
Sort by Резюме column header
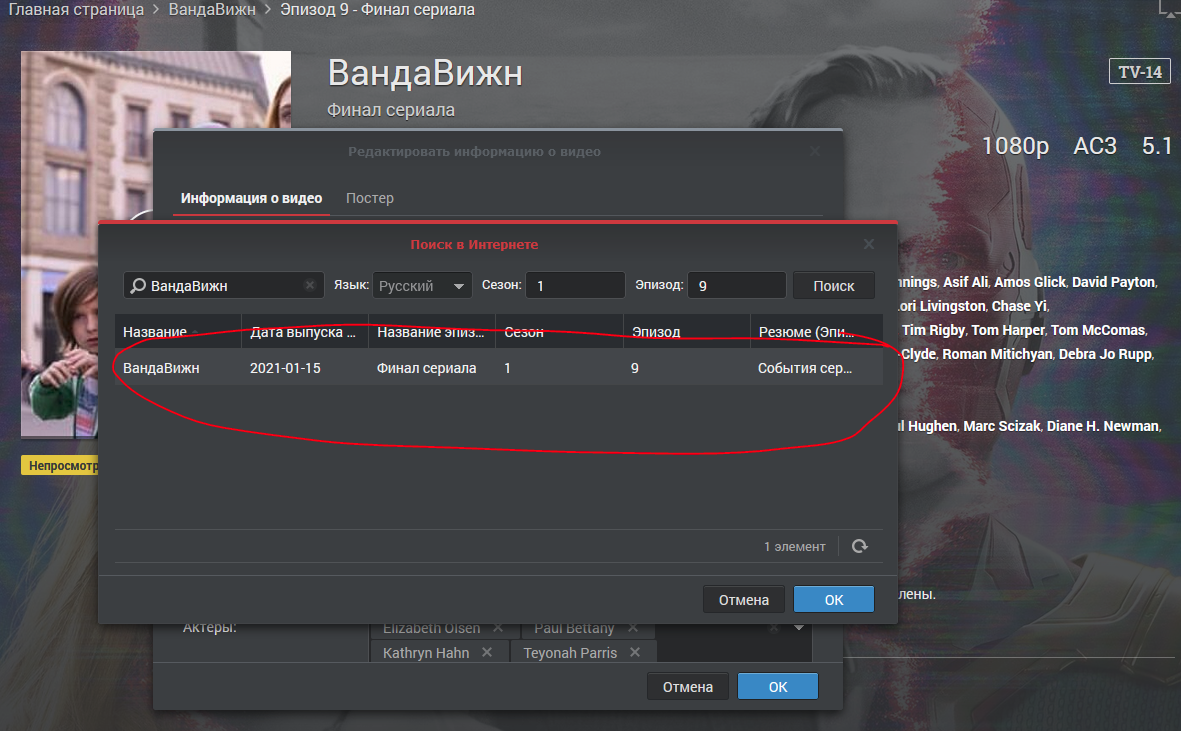tap(816, 331)
